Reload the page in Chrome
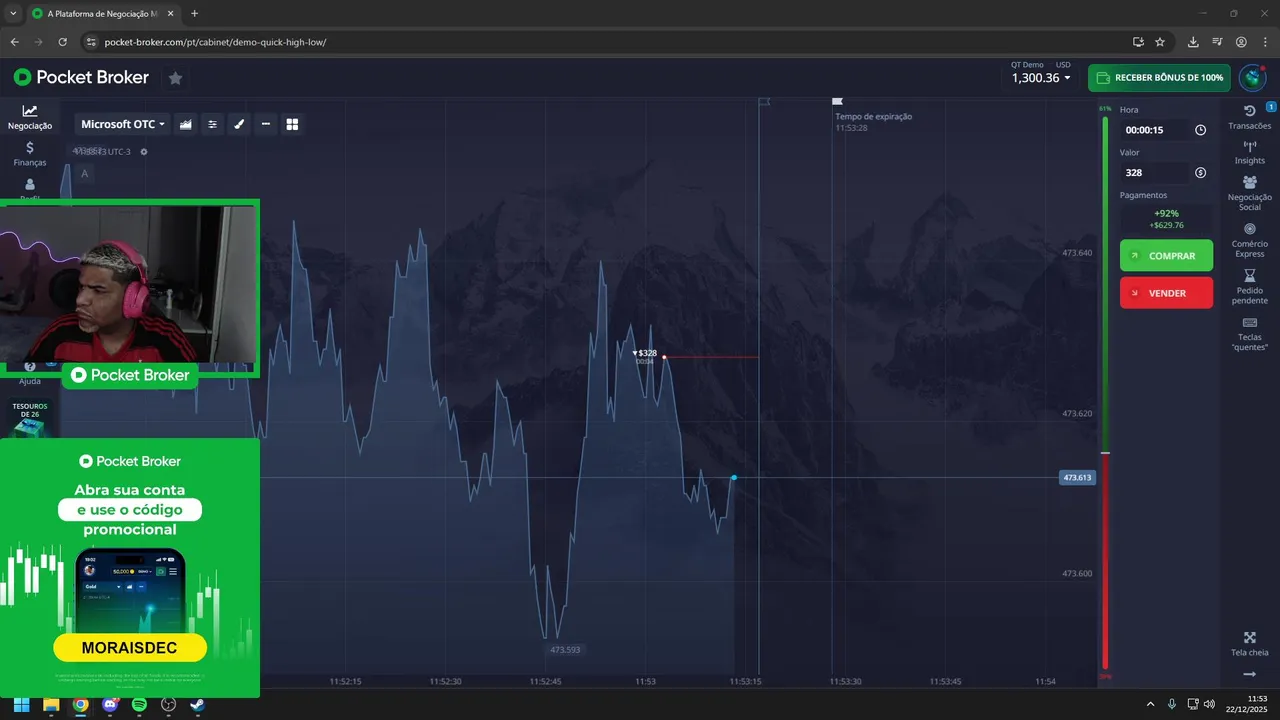The image size is (1280, 720). point(62,42)
